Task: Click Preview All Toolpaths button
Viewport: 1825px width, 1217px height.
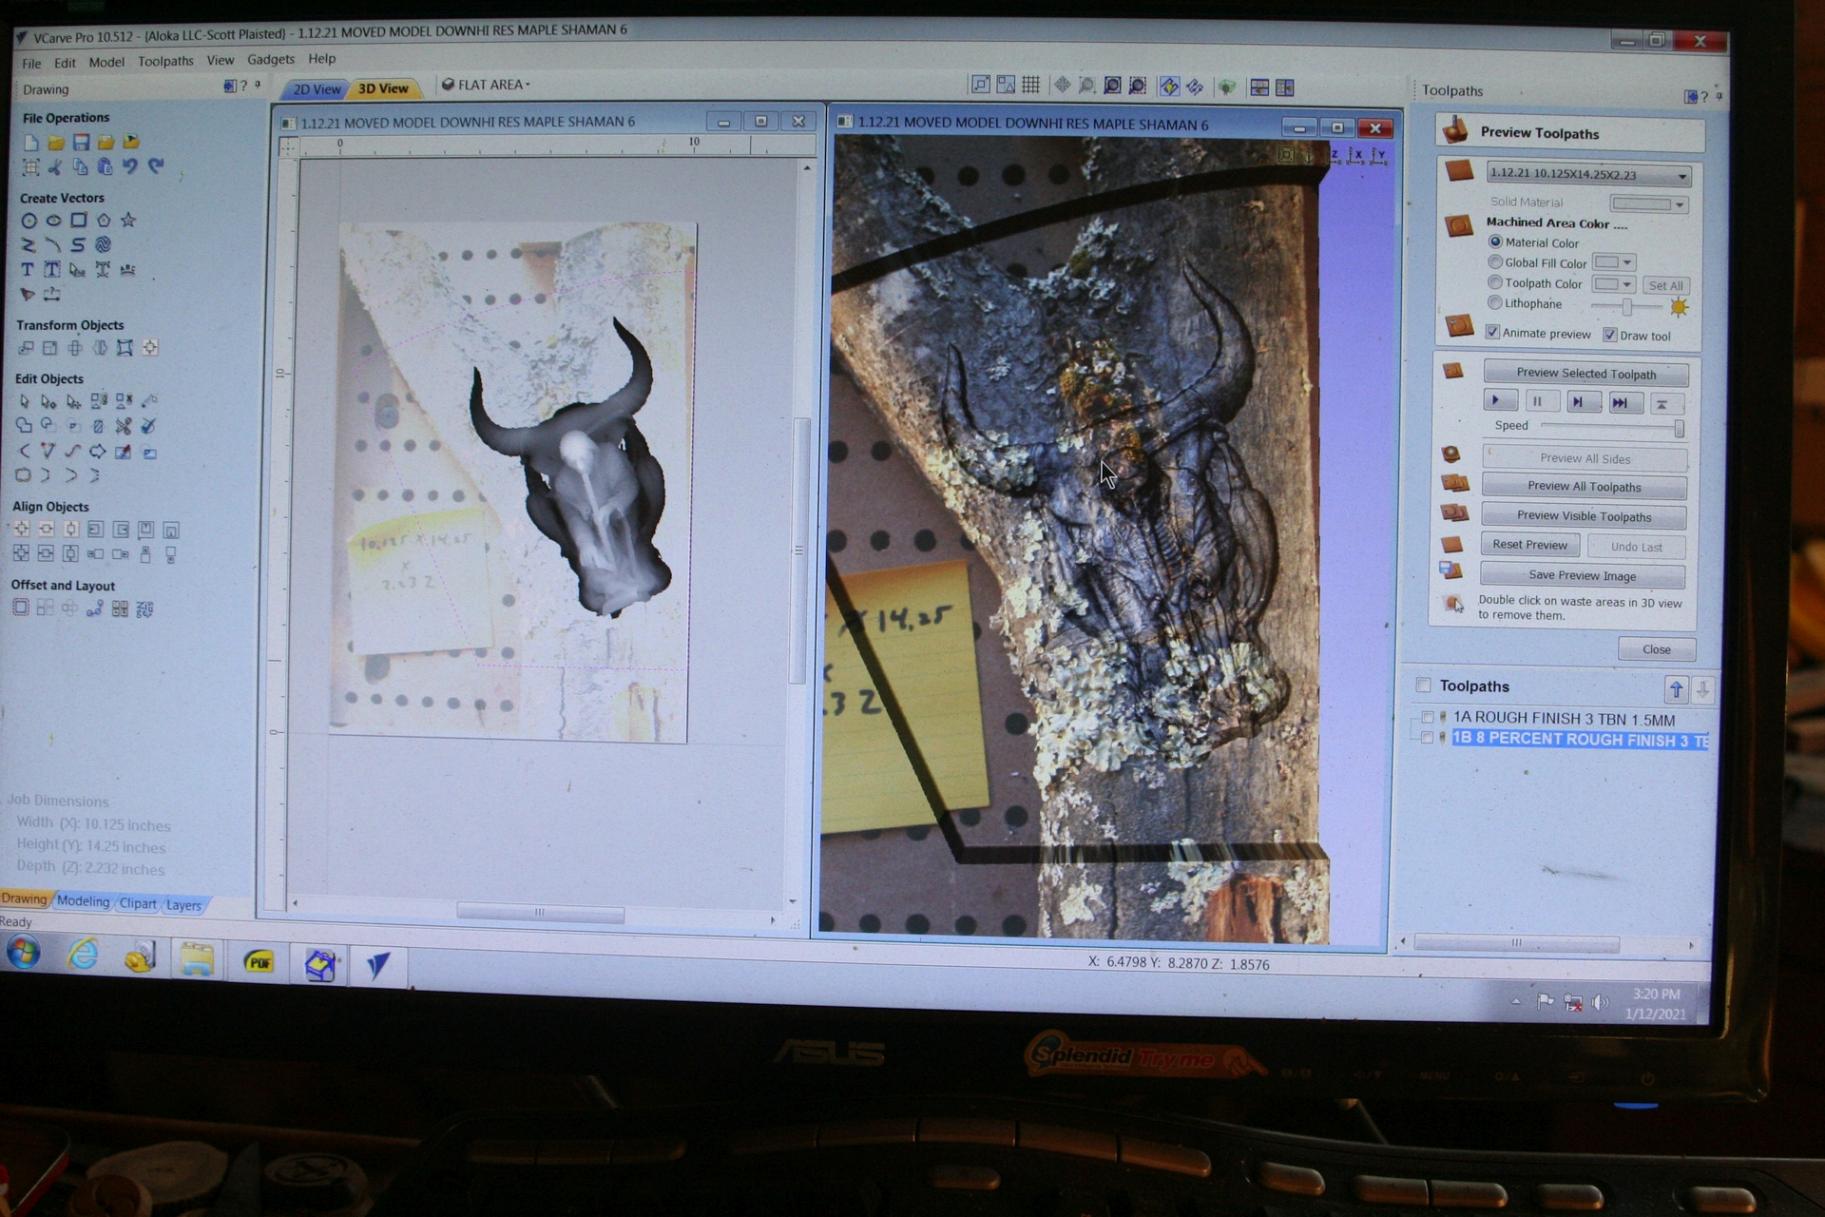Action: [1584, 487]
